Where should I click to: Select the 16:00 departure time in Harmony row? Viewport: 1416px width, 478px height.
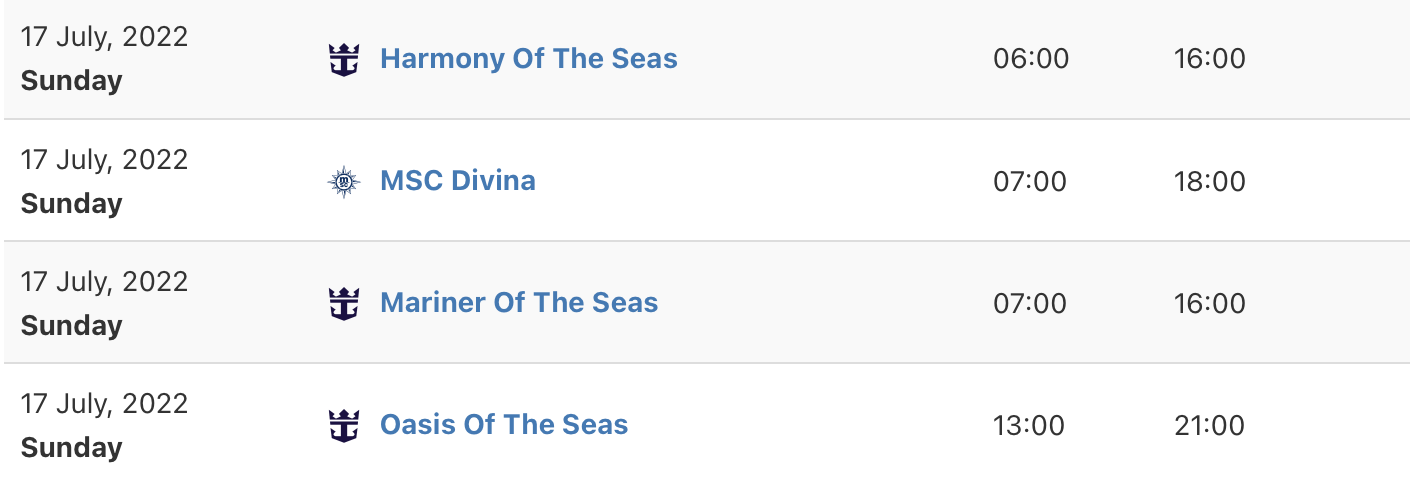tap(1210, 59)
